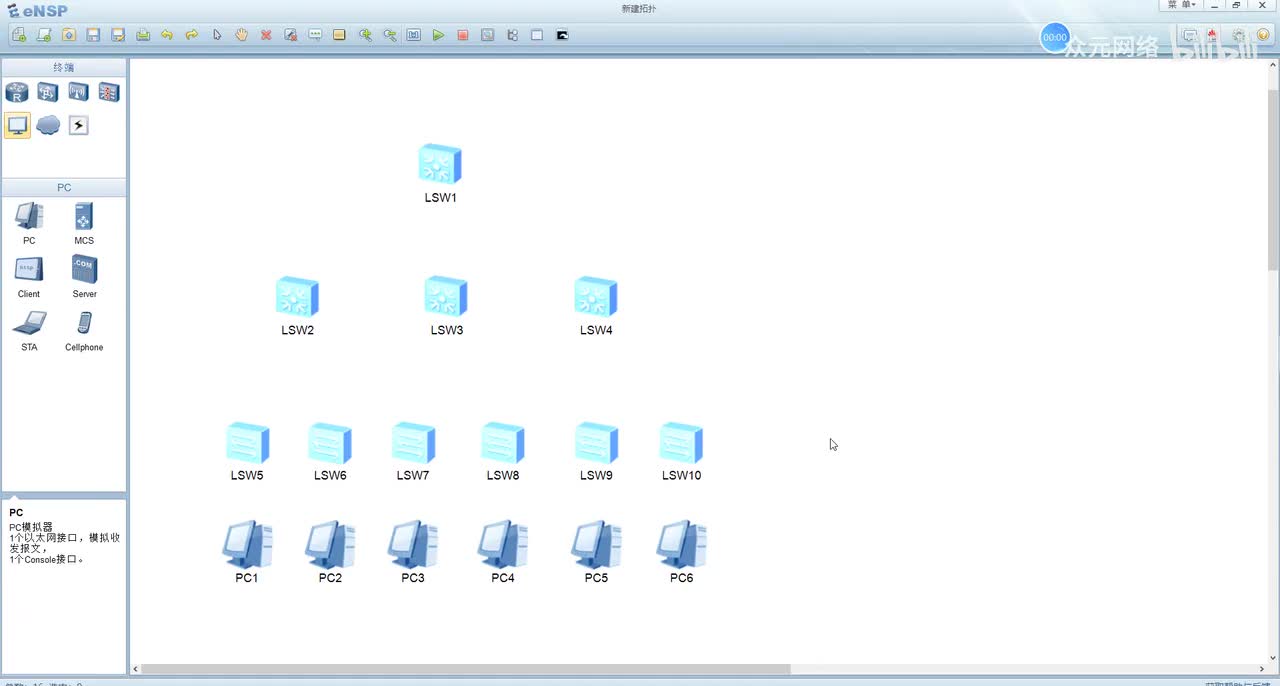Open the command line console icon
The image size is (1280, 686).
tap(562, 35)
